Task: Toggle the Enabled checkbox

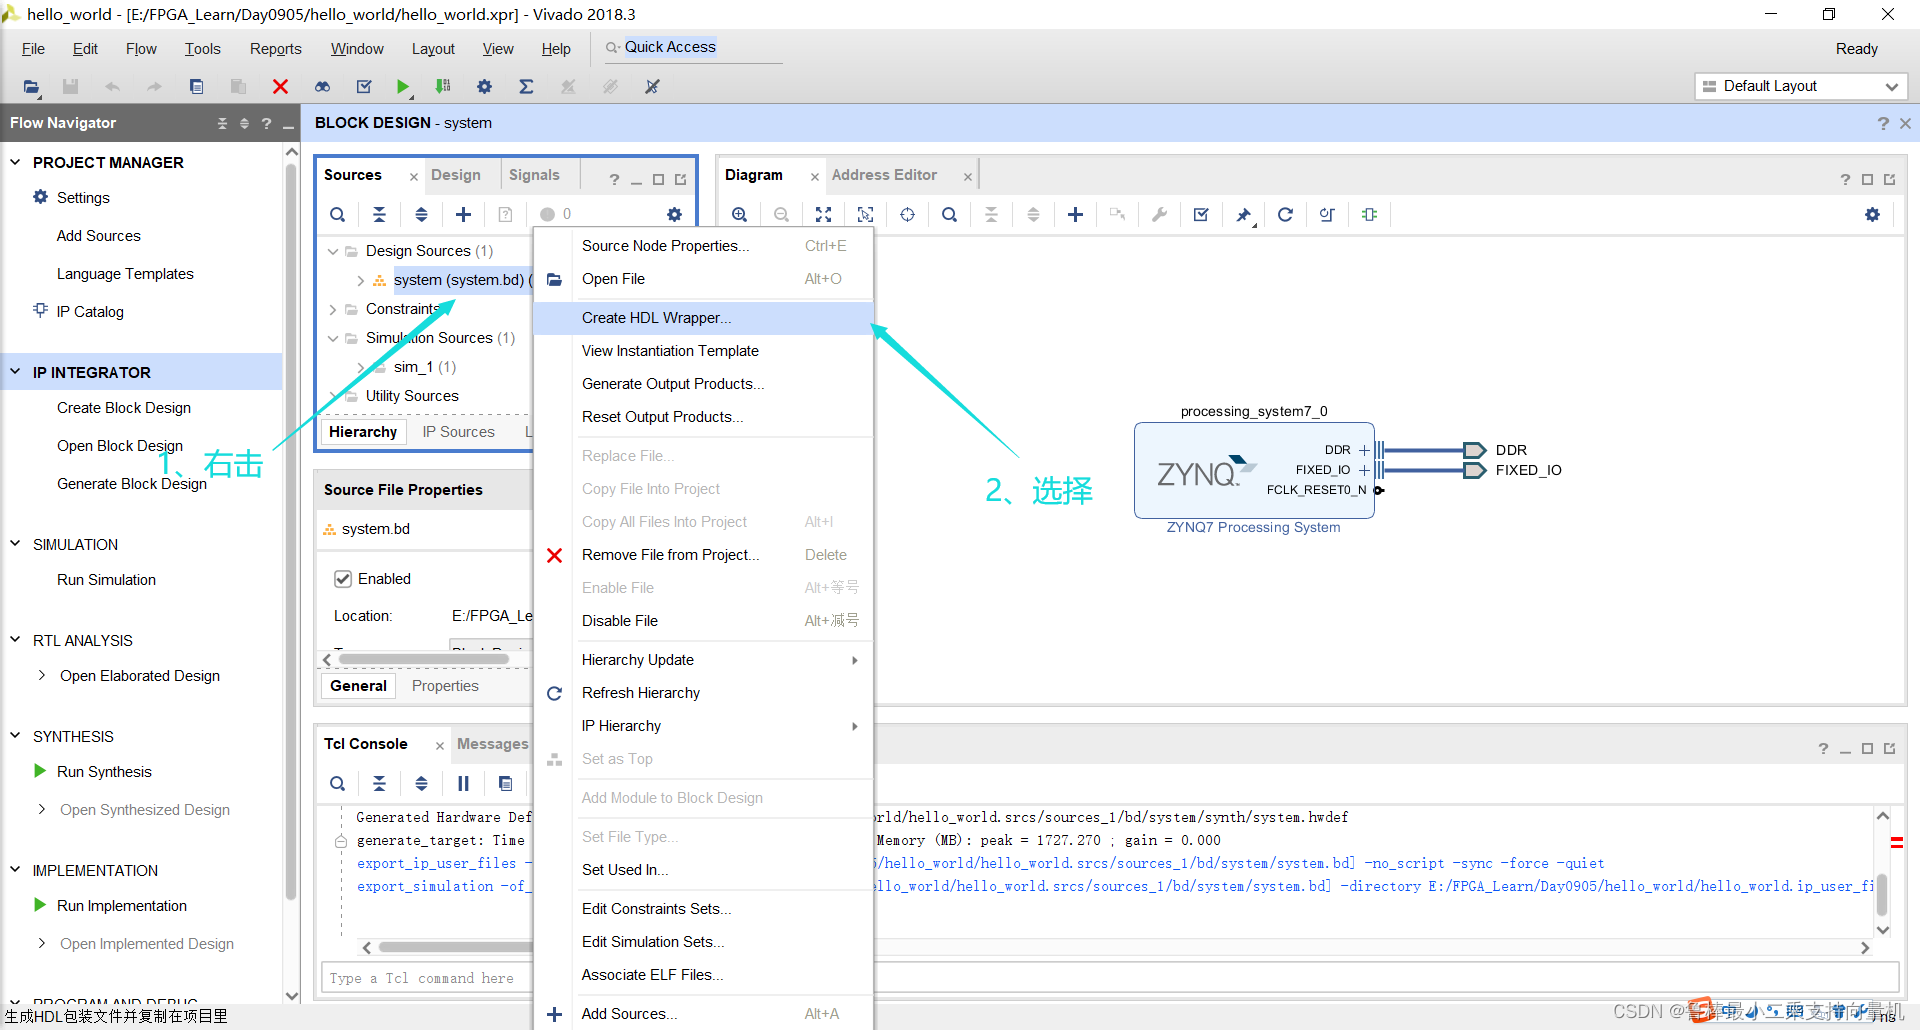Action: 343,579
